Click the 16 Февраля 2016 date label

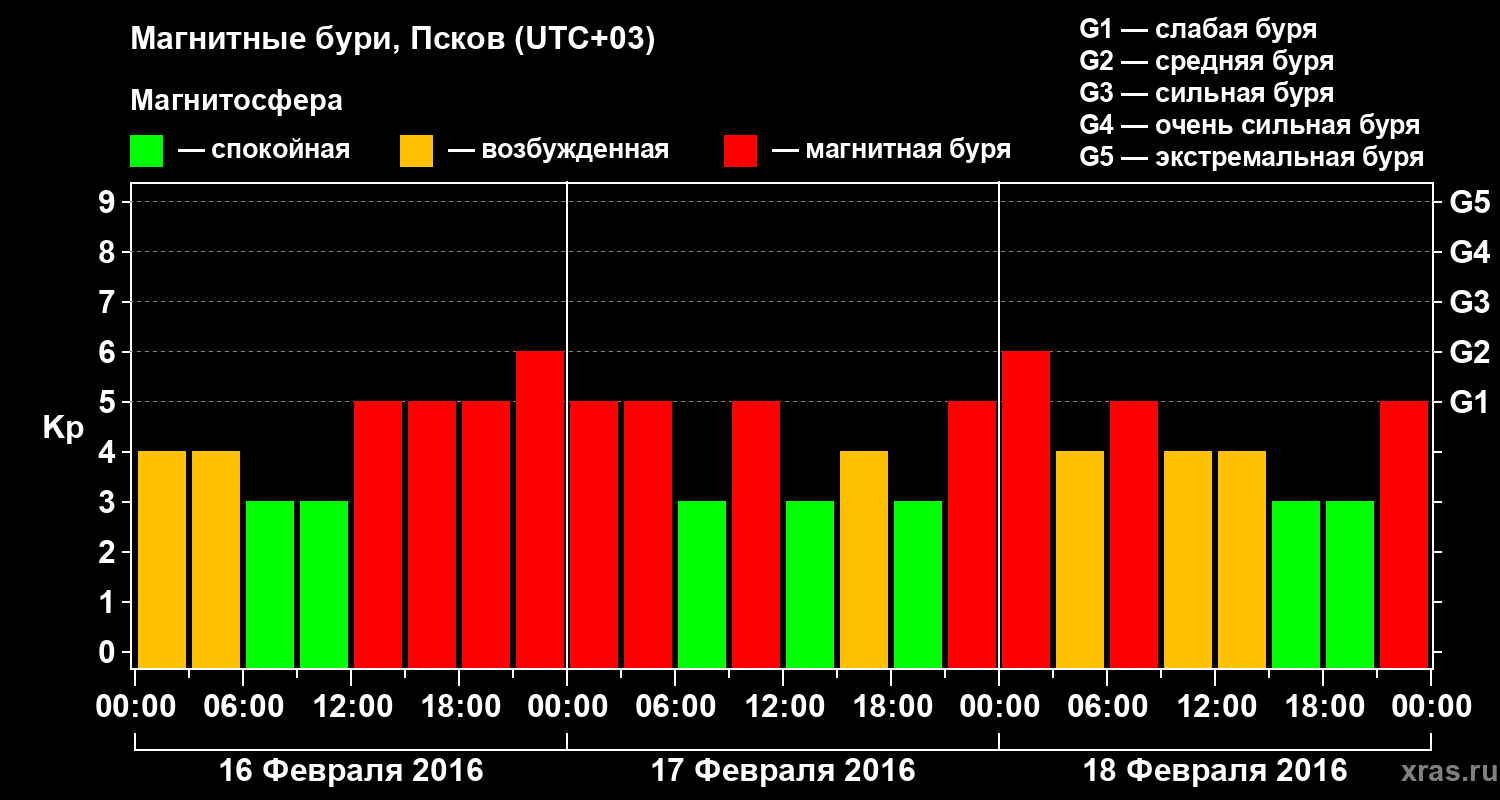click(x=351, y=771)
